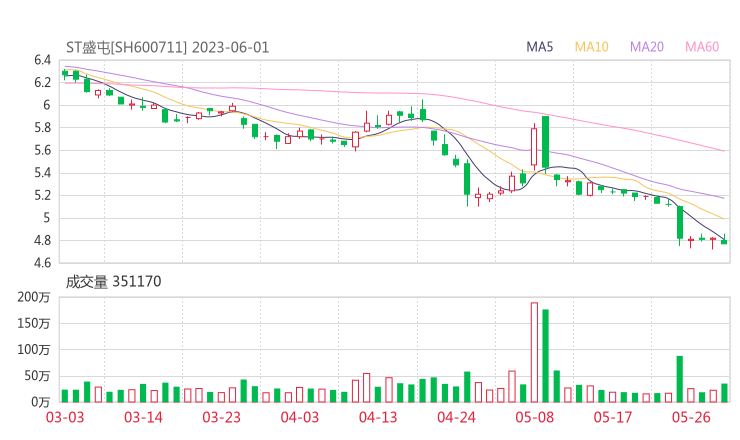The image size is (740, 440).
Task: Select the last candlestick on the chart
Action: (x=724, y=239)
